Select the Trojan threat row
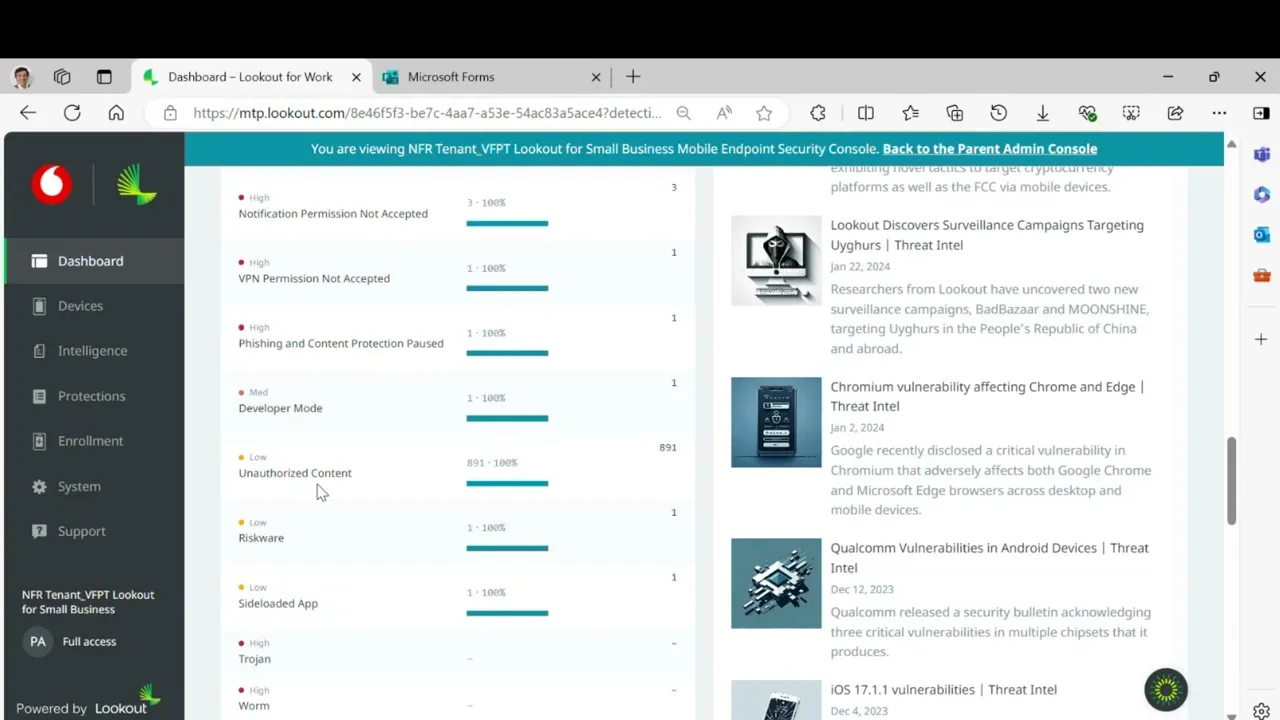 click(458, 652)
